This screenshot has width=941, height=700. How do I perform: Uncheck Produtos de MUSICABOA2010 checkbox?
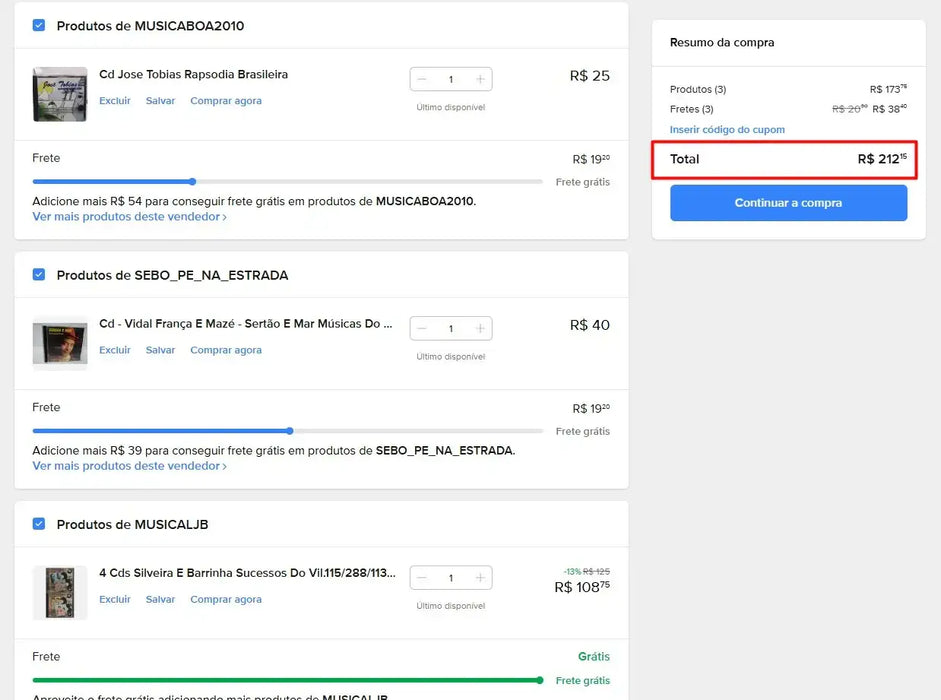(x=39, y=25)
